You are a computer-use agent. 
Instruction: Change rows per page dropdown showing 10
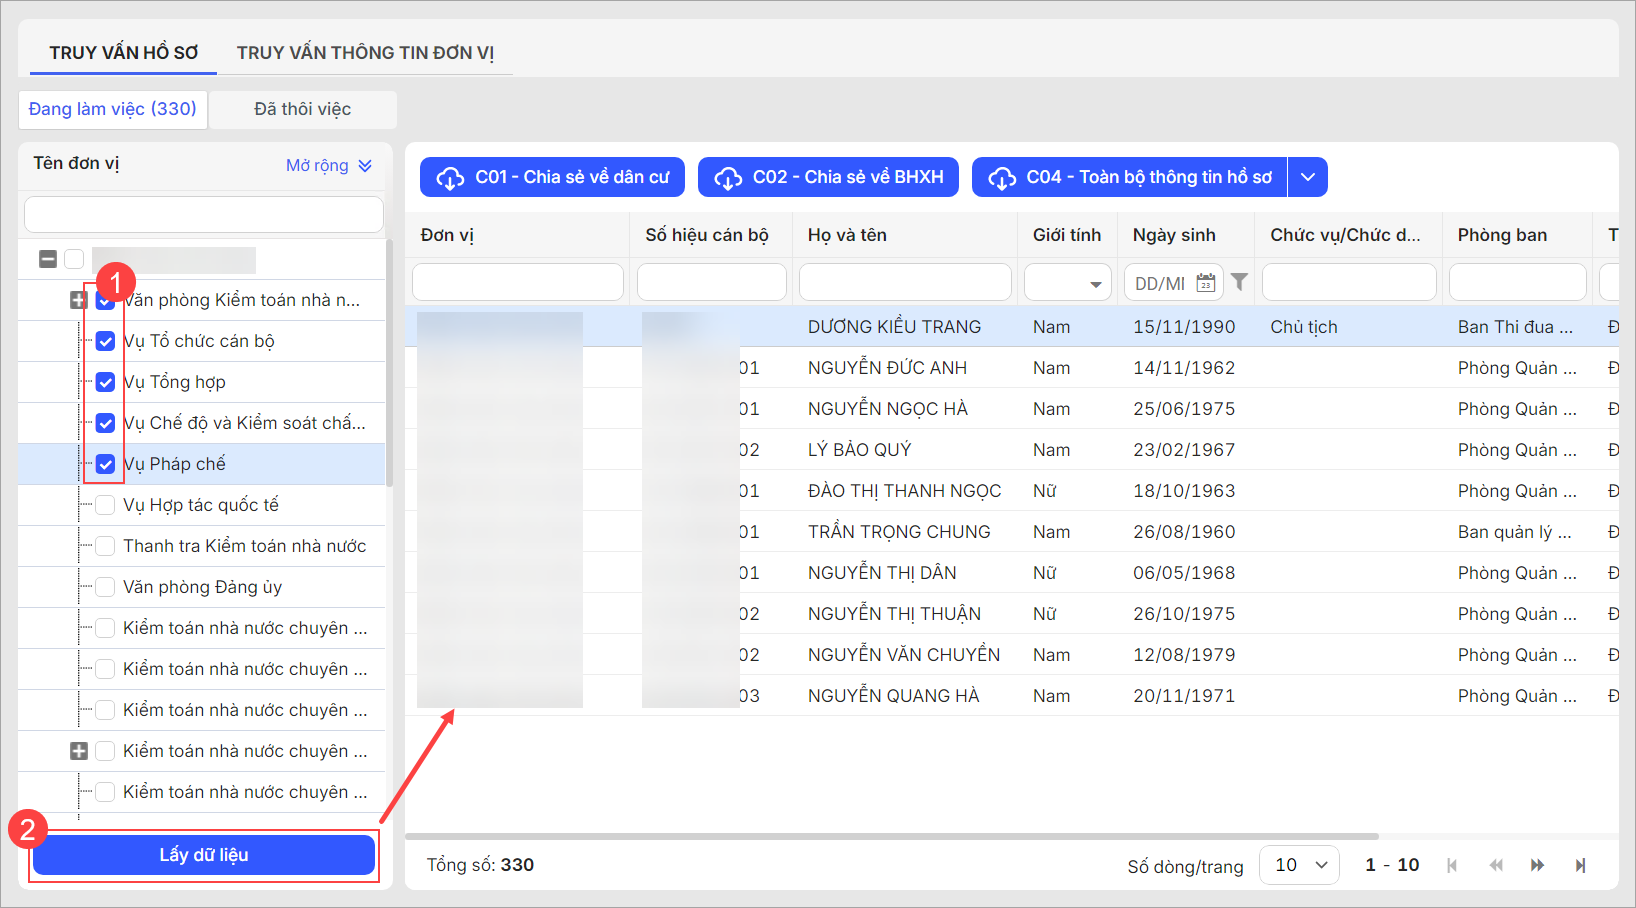pyautogui.click(x=1299, y=865)
